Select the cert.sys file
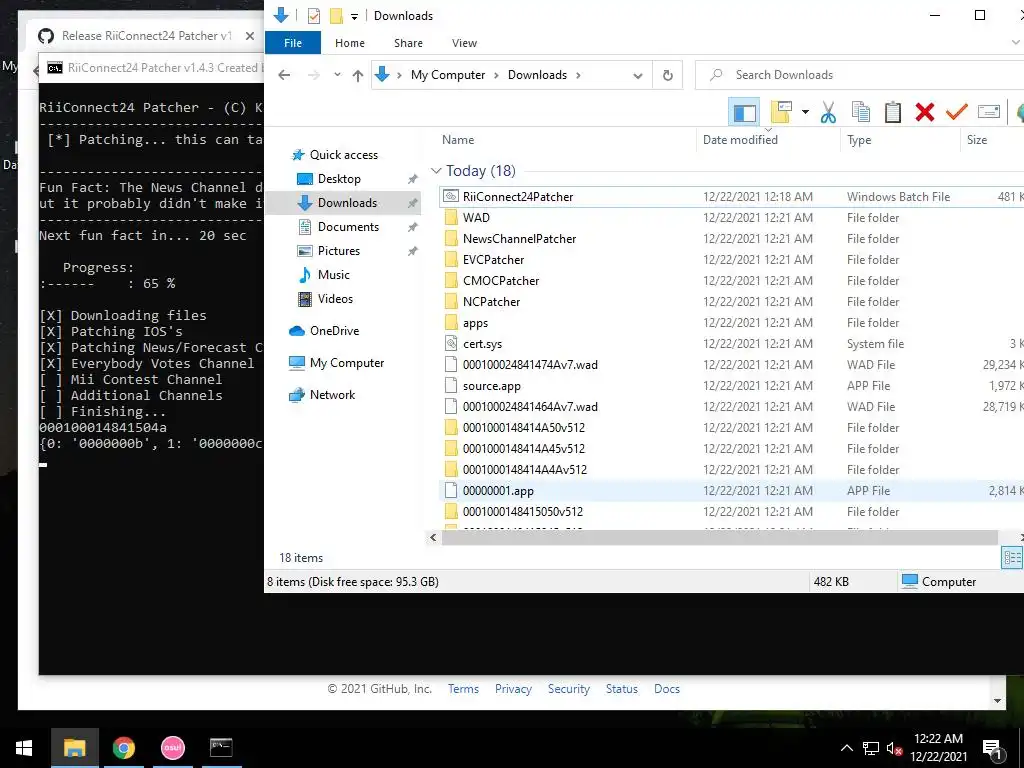The height and width of the screenshot is (768, 1024). click(x=482, y=344)
